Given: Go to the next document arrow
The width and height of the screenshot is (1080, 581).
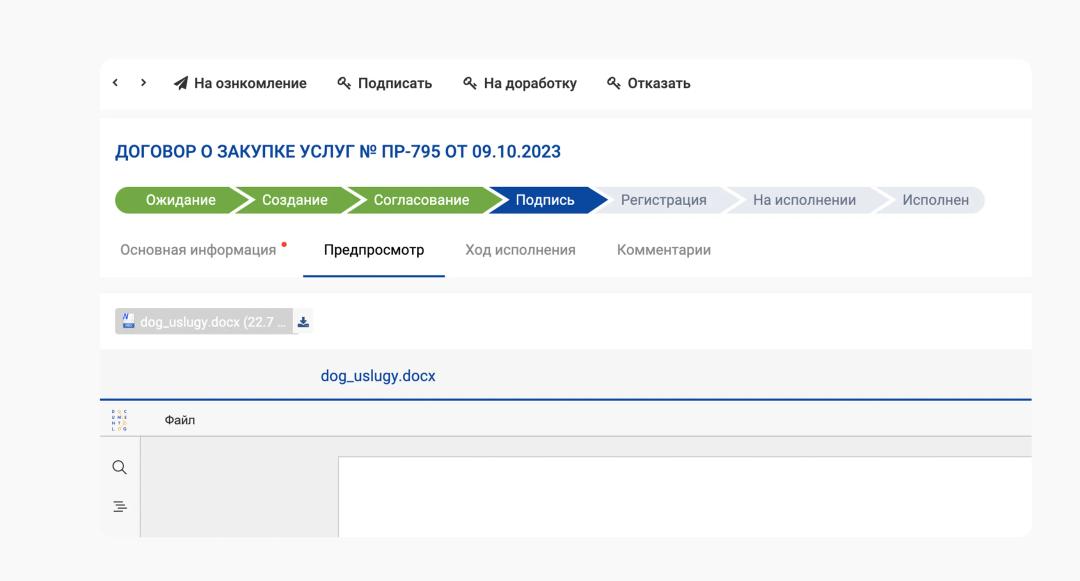Looking at the screenshot, I should [x=144, y=83].
